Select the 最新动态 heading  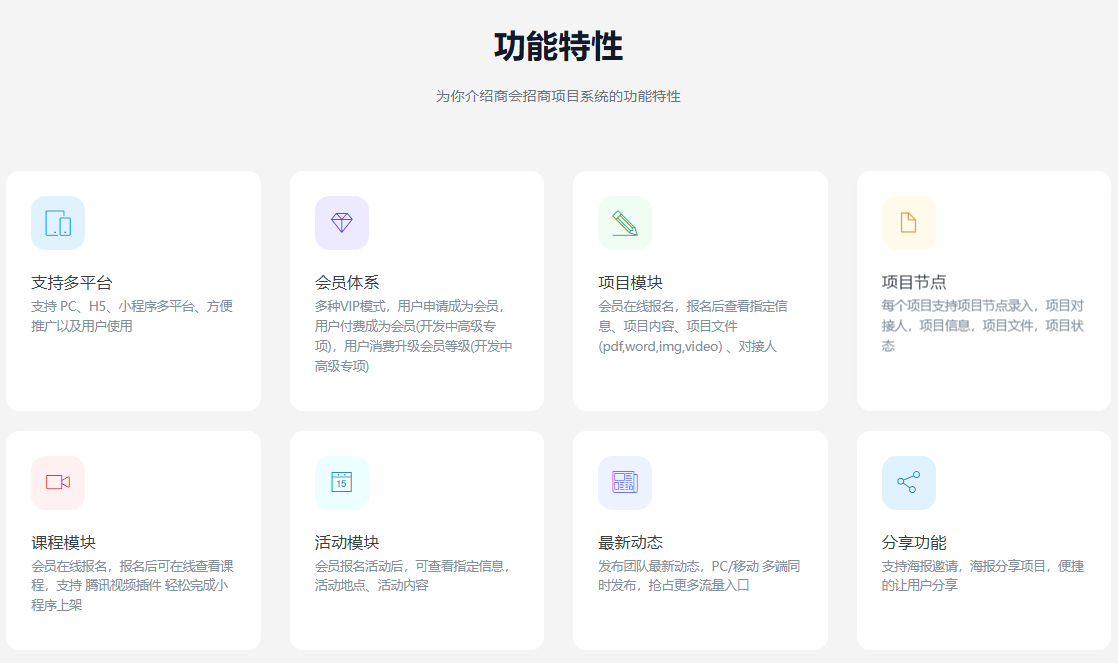(630, 543)
